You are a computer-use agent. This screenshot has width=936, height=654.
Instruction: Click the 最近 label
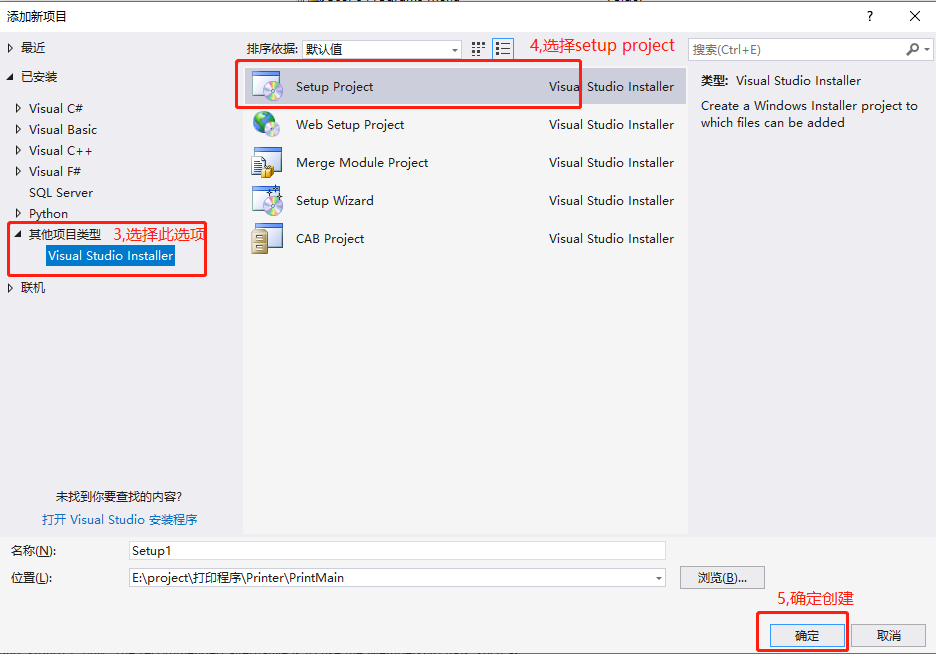click(x=33, y=48)
